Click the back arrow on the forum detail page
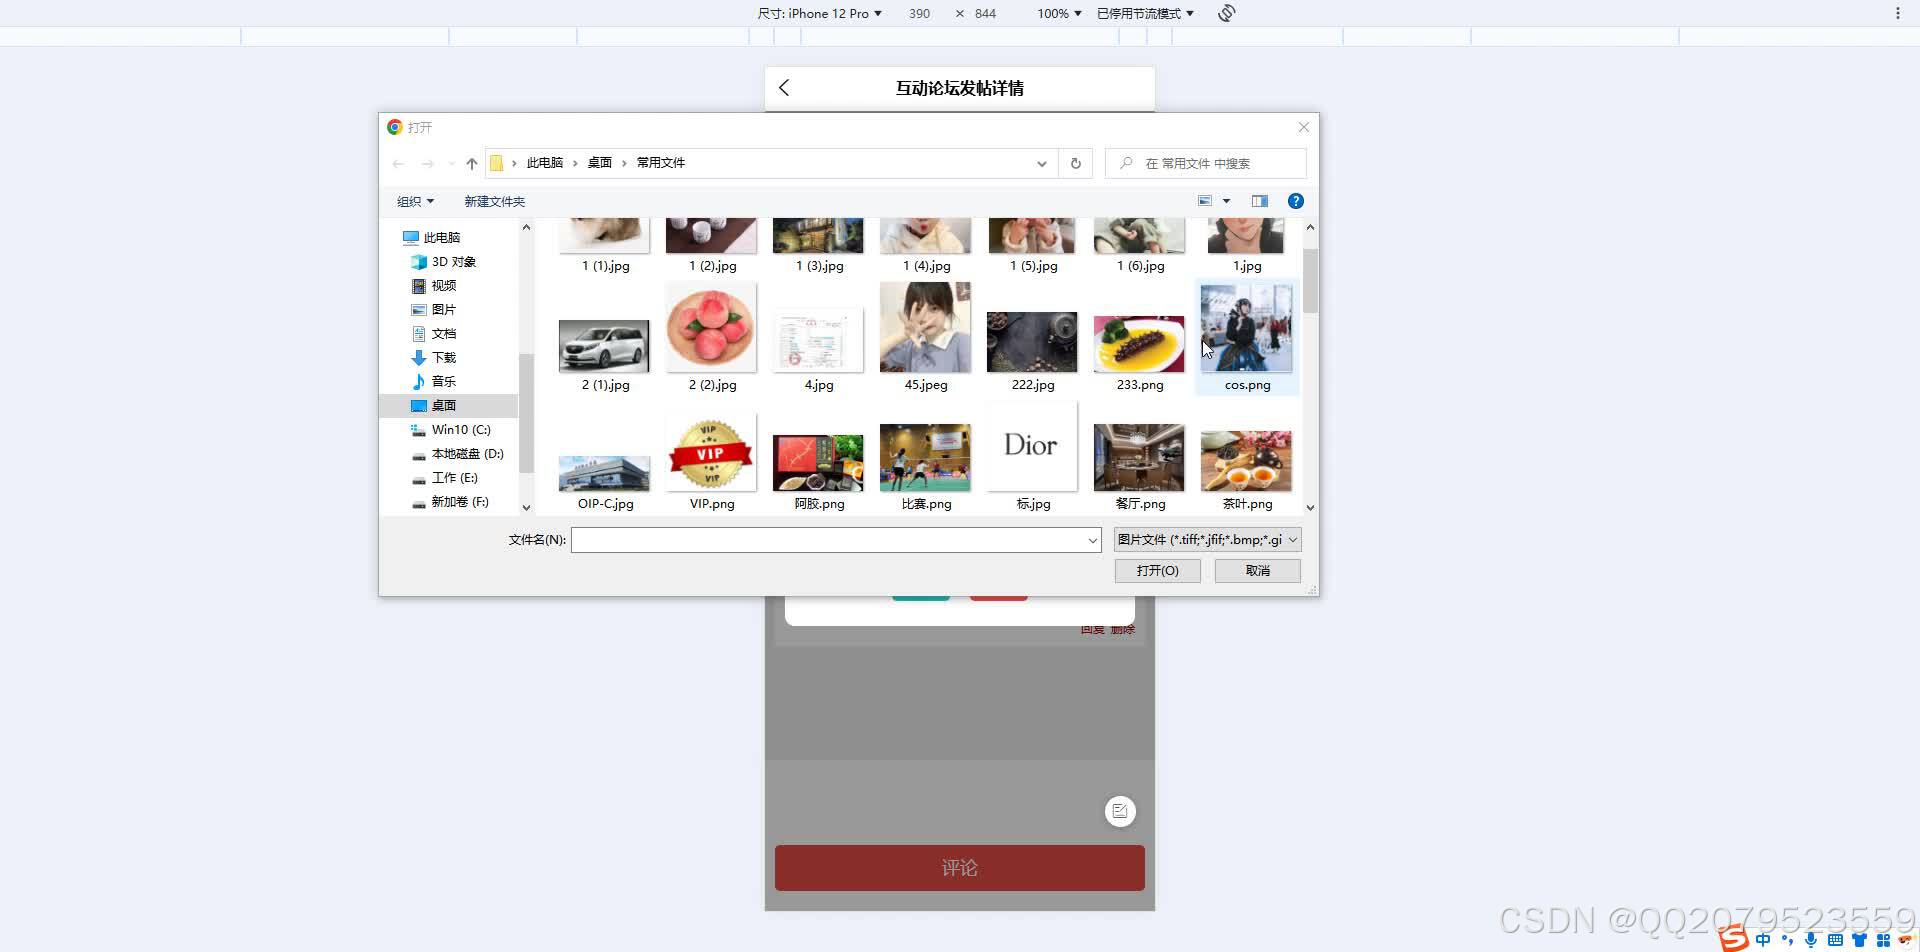Screen dimensions: 1920x952 [x=784, y=88]
